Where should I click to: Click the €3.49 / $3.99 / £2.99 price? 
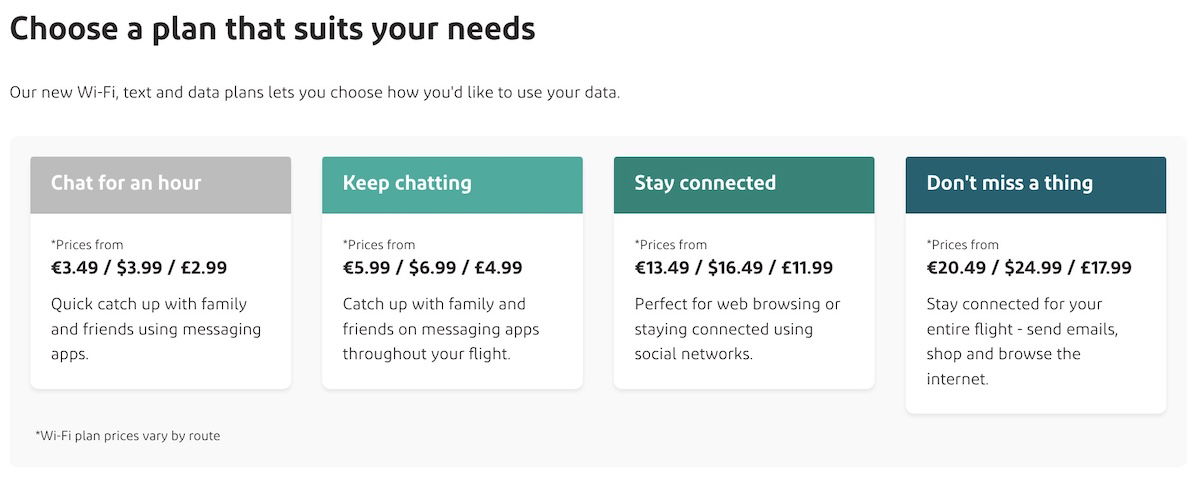[139, 268]
